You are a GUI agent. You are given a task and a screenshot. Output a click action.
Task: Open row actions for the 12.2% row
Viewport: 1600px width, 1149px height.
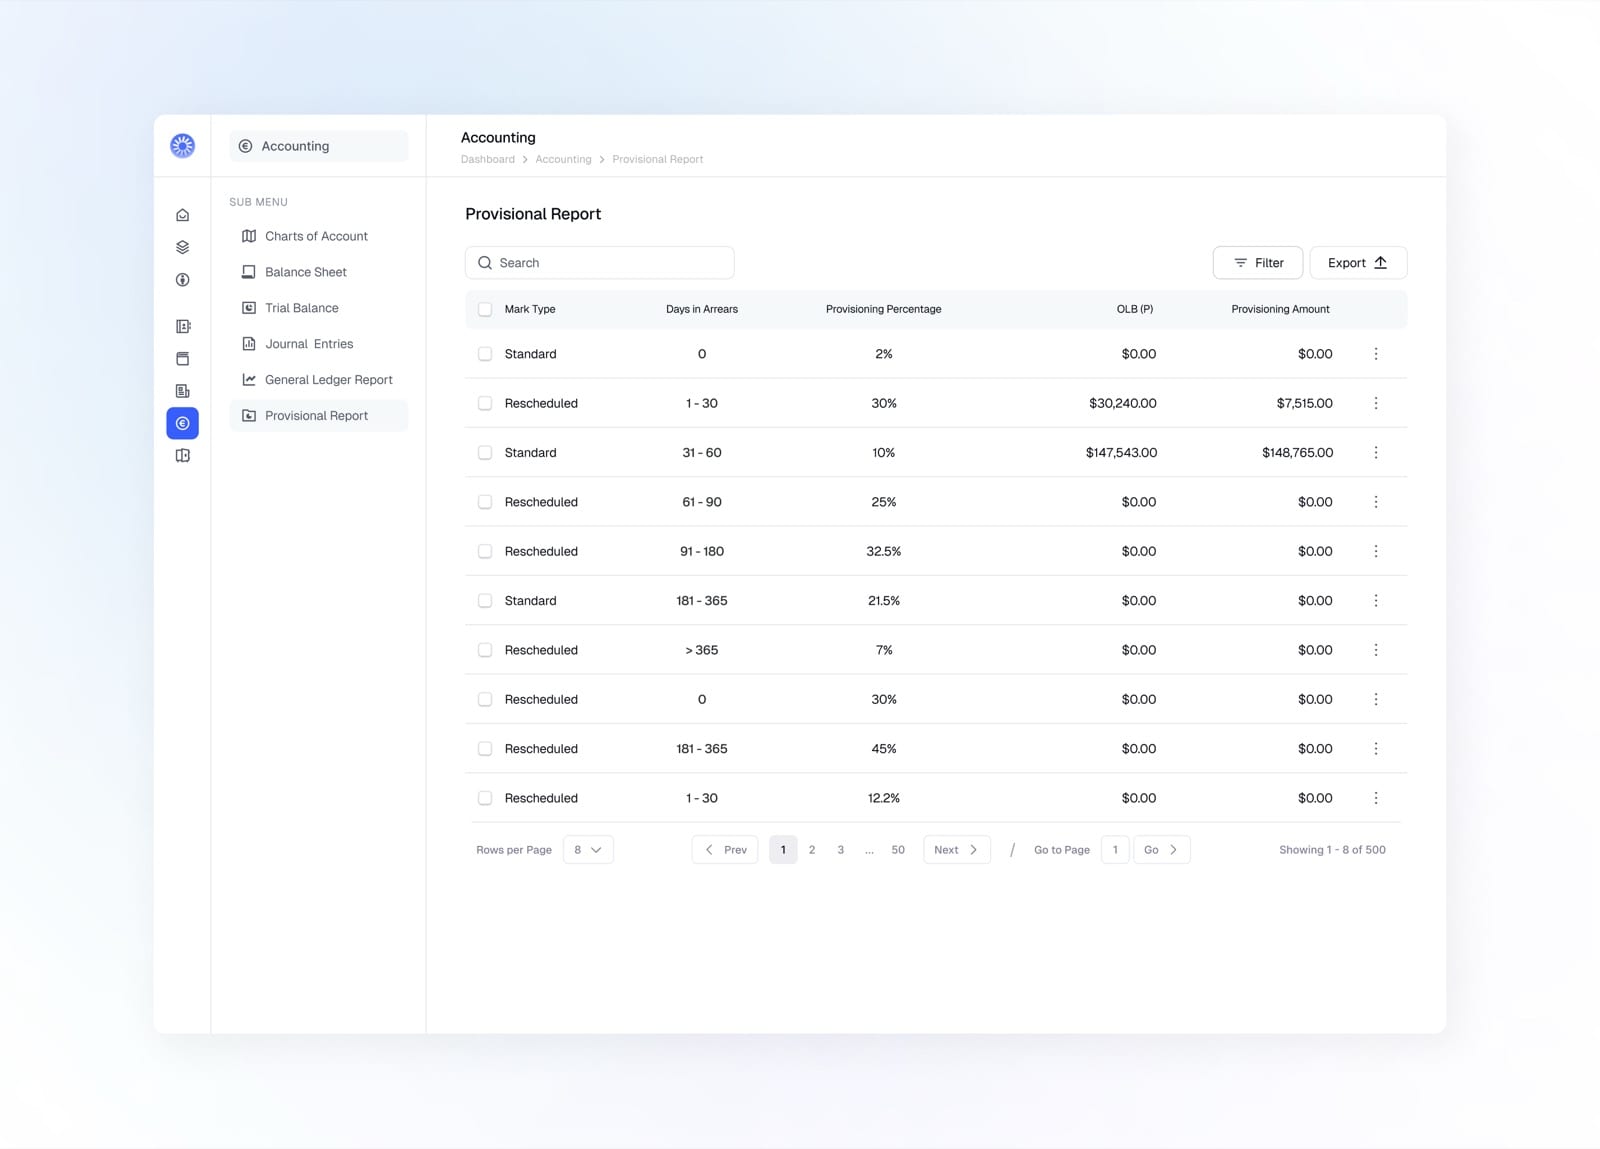pyautogui.click(x=1376, y=798)
